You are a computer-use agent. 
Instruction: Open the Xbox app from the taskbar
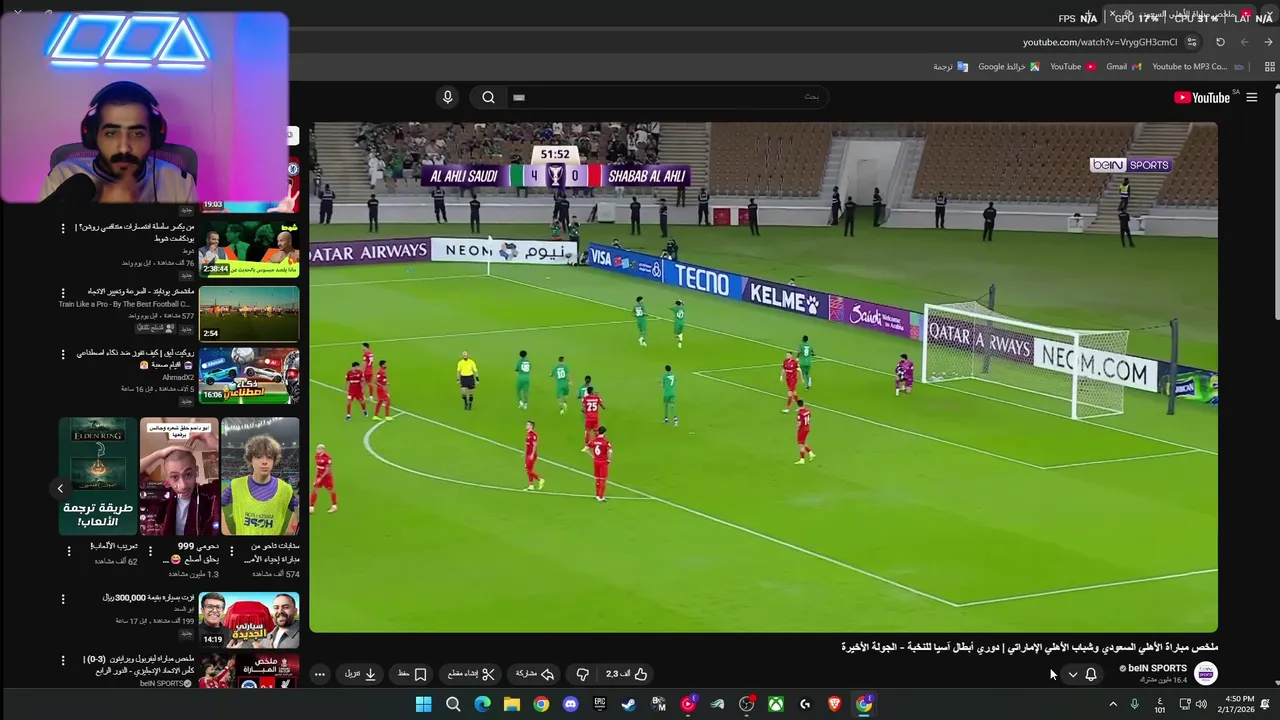pyautogui.click(x=776, y=704)
